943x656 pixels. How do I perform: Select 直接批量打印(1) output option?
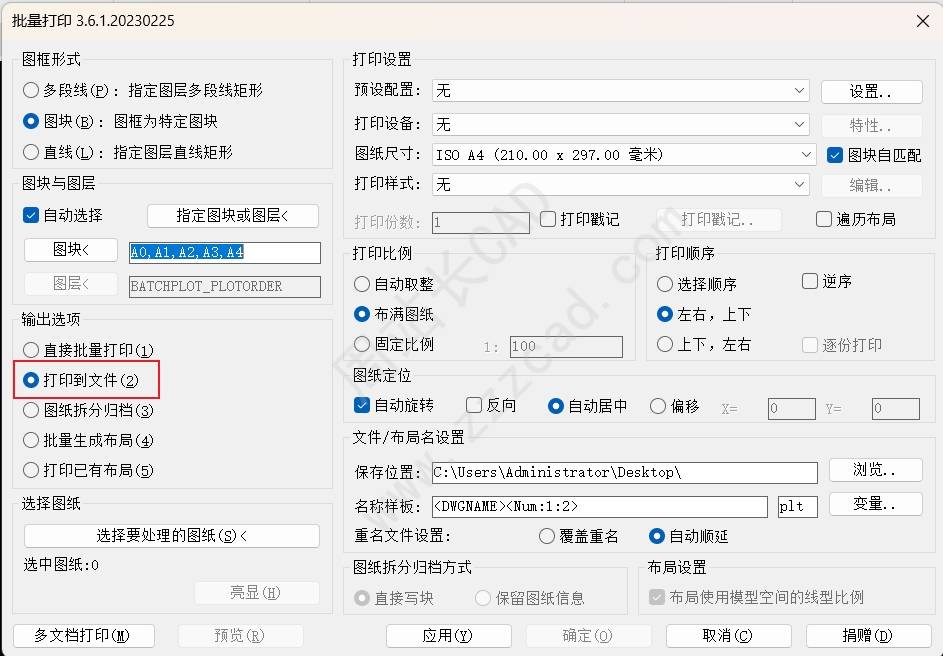(31, 350)
